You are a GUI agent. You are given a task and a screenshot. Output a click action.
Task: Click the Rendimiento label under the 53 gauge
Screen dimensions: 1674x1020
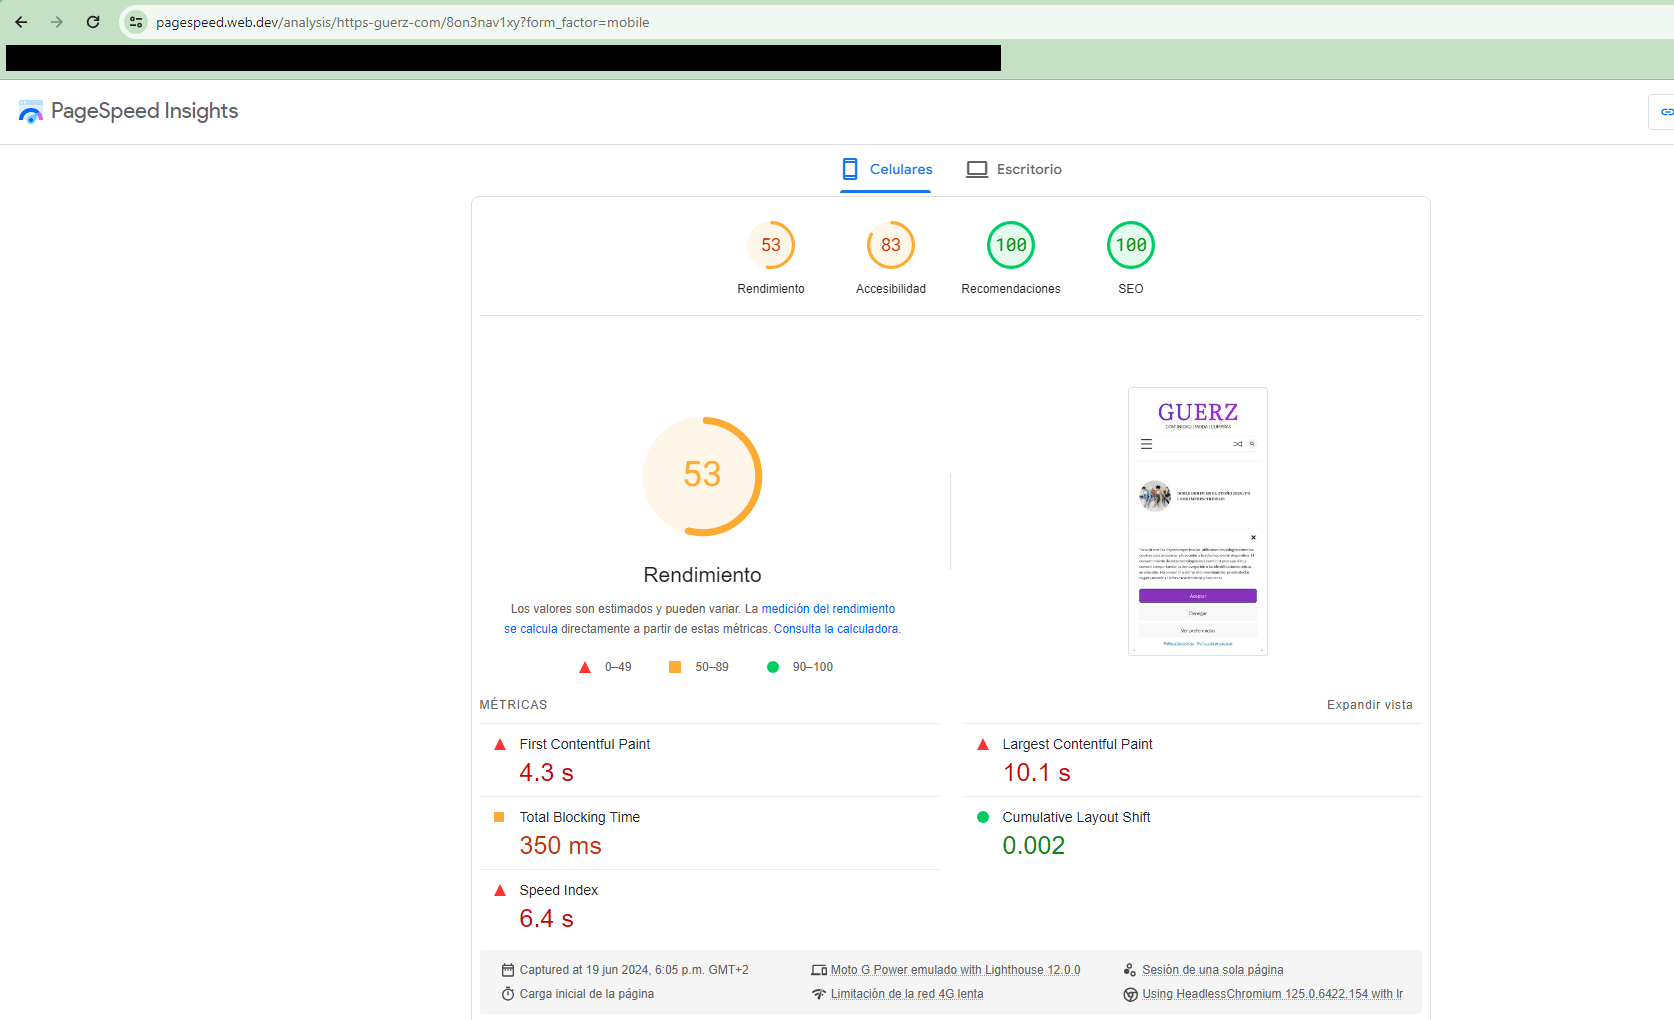pyautogui.click(x=771, y=289)
